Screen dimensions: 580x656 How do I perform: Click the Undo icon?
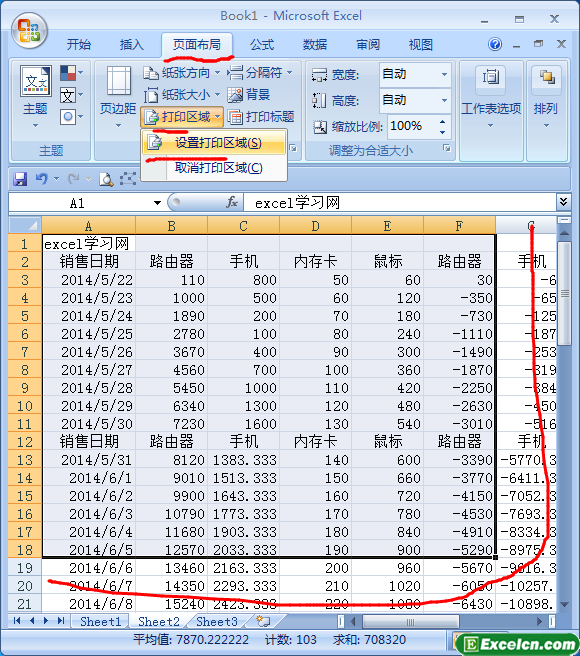click(41, 179)
